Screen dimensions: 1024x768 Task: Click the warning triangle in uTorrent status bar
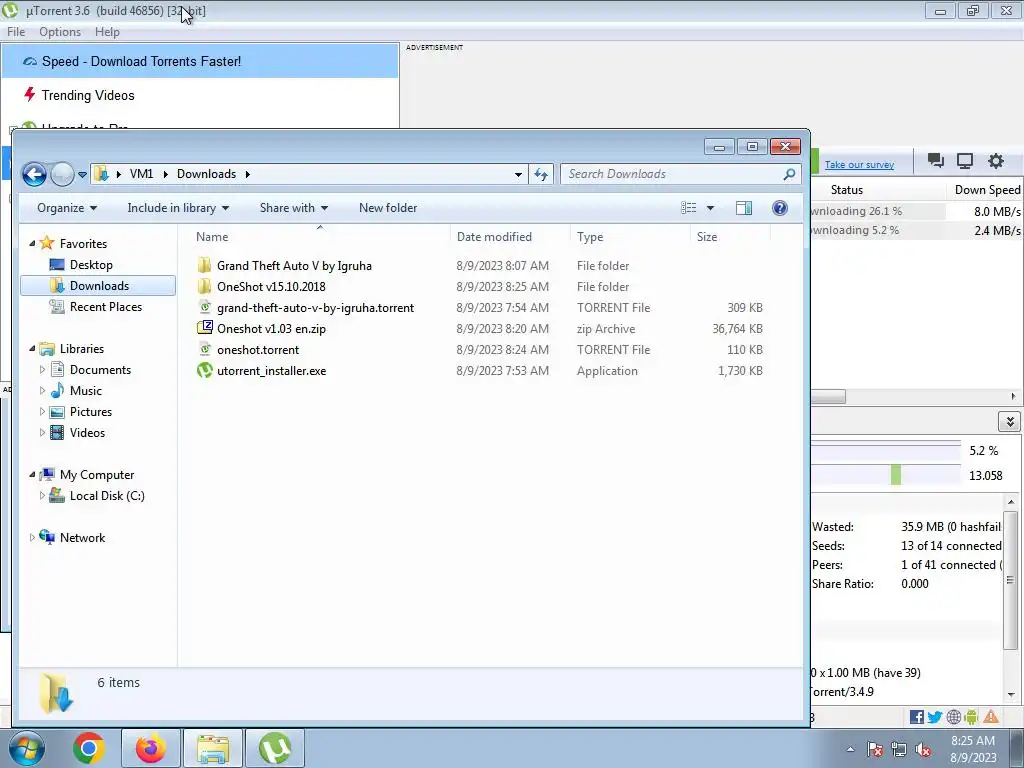point(991,717)
